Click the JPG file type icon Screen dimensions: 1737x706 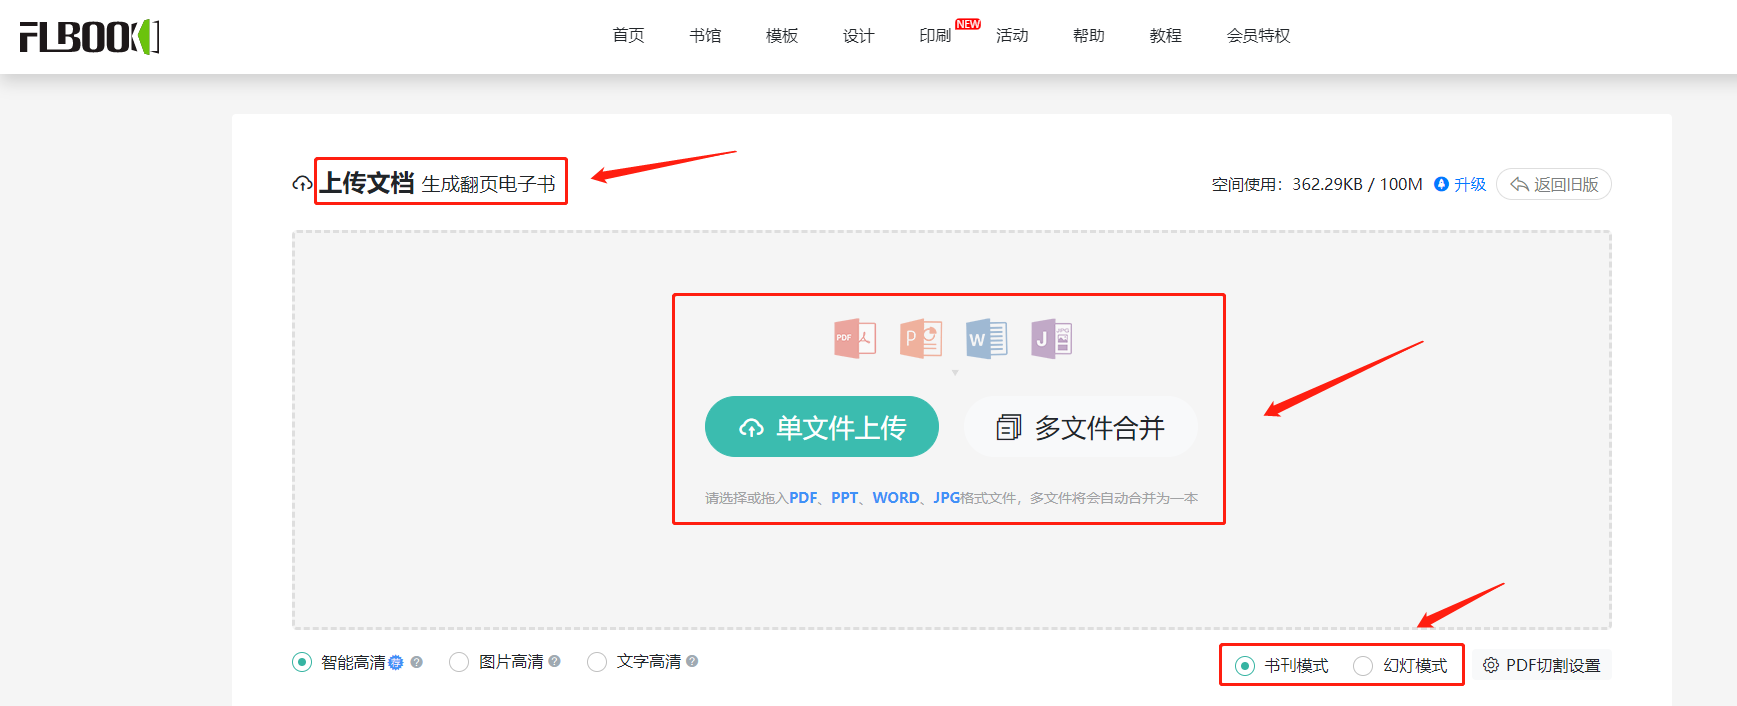click(x=1052, y=339)
